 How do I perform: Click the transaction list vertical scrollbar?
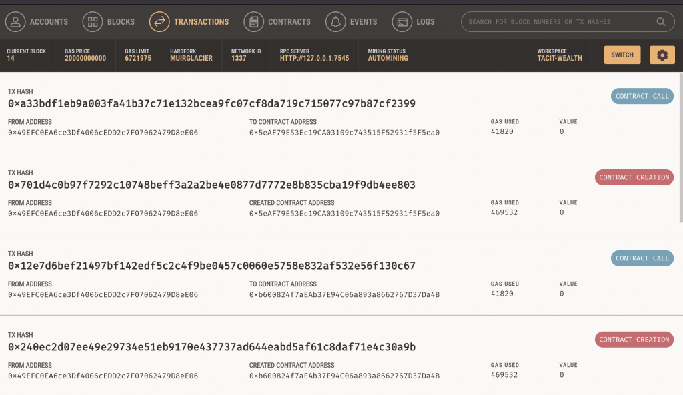click(x=681, y=148)
